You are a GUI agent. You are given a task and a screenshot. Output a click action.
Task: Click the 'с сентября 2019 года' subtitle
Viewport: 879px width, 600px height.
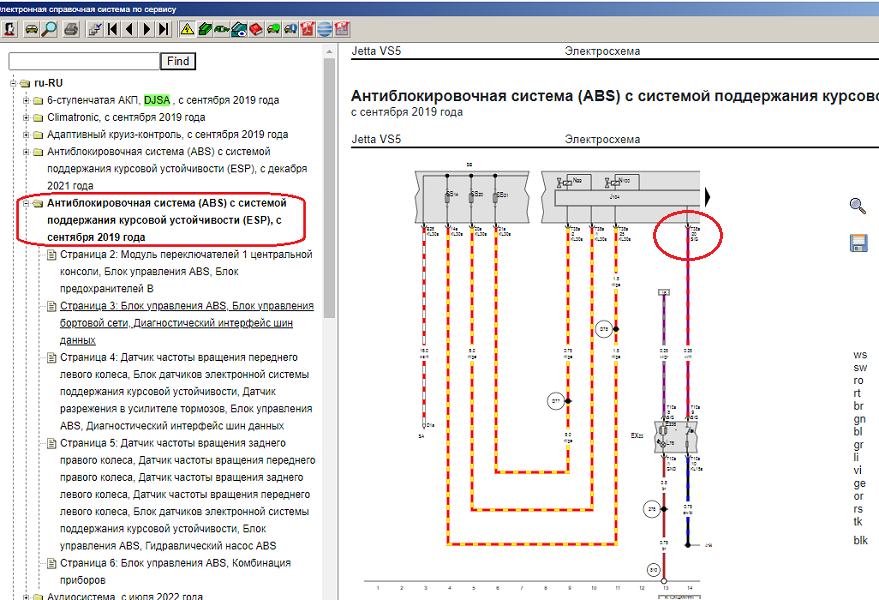pos(407,112)
